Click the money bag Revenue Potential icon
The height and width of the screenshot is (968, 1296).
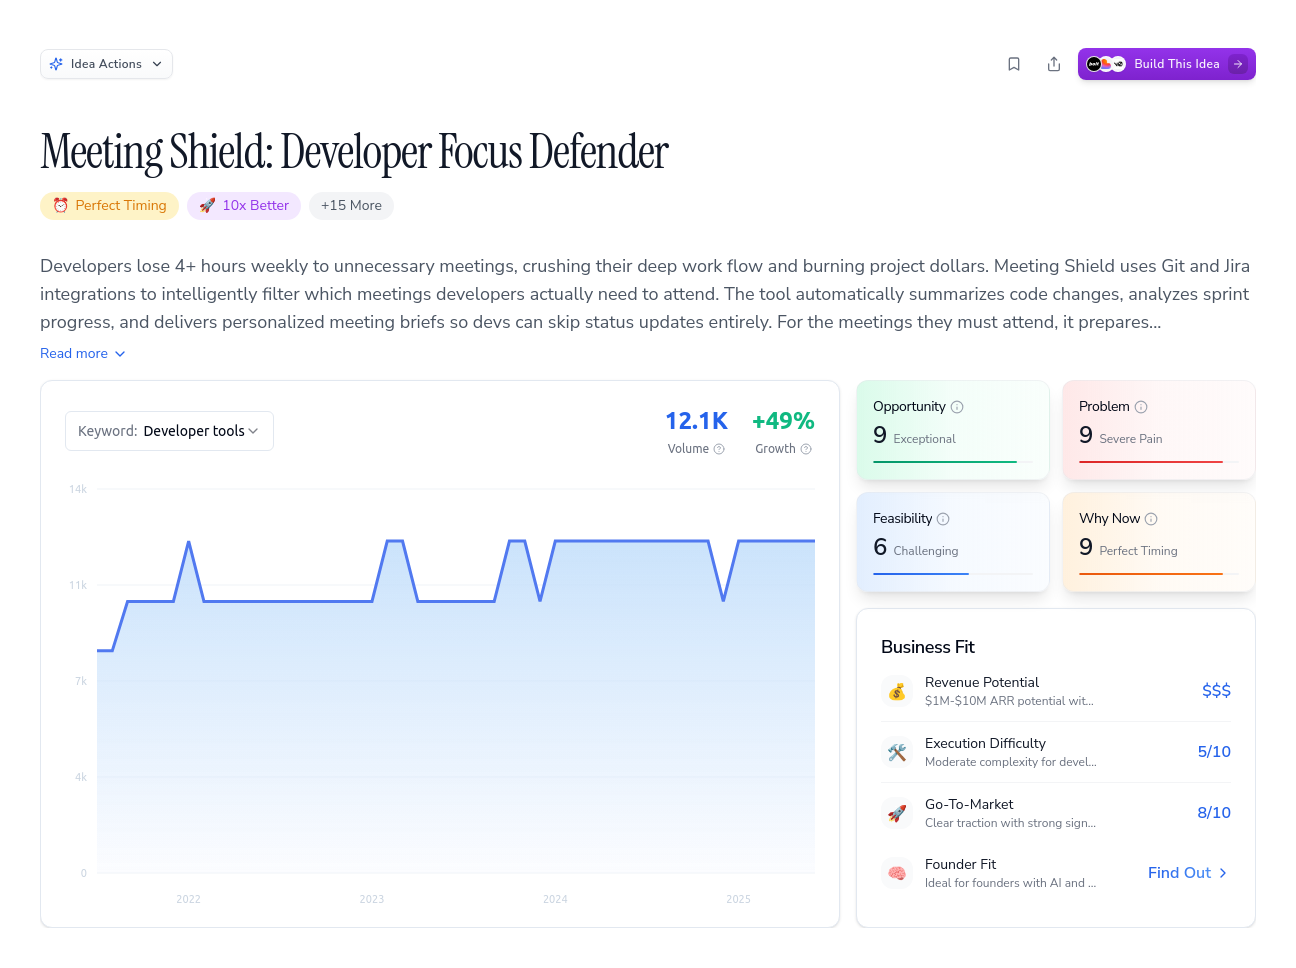point(897,691)
